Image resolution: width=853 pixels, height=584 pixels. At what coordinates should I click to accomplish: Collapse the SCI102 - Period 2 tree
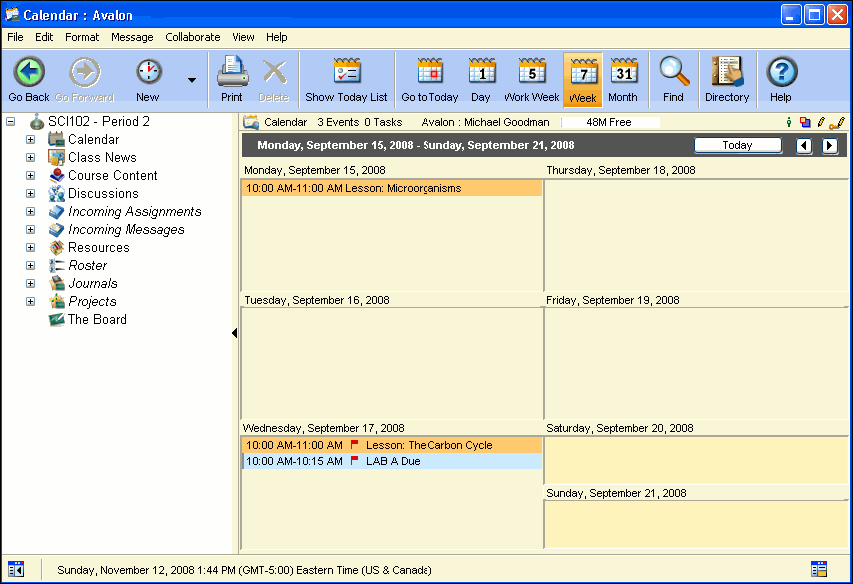click(10, 122)
